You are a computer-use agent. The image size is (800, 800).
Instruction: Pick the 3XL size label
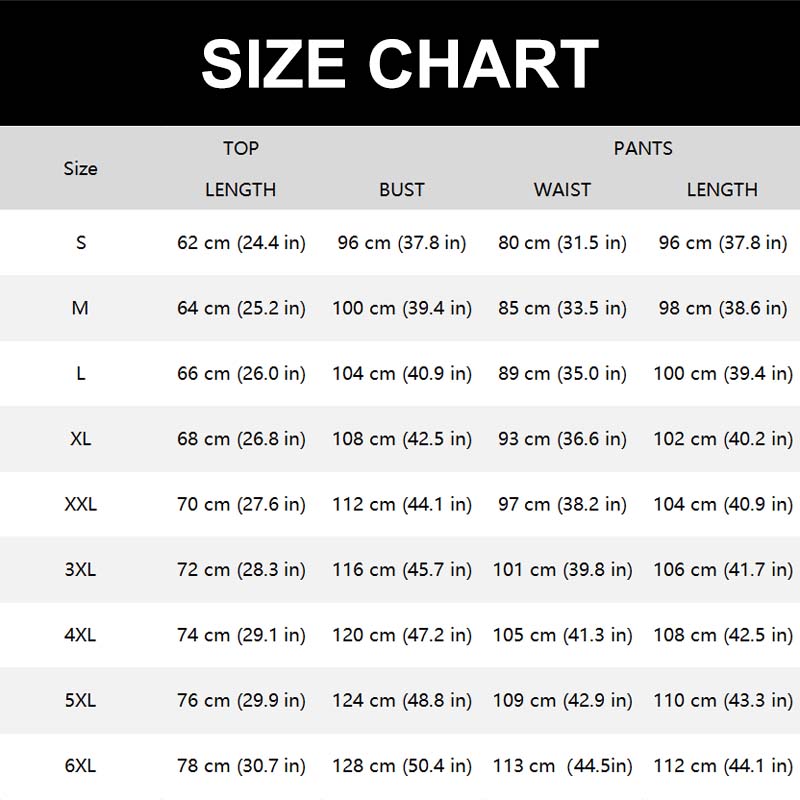[x=81, y=570]
